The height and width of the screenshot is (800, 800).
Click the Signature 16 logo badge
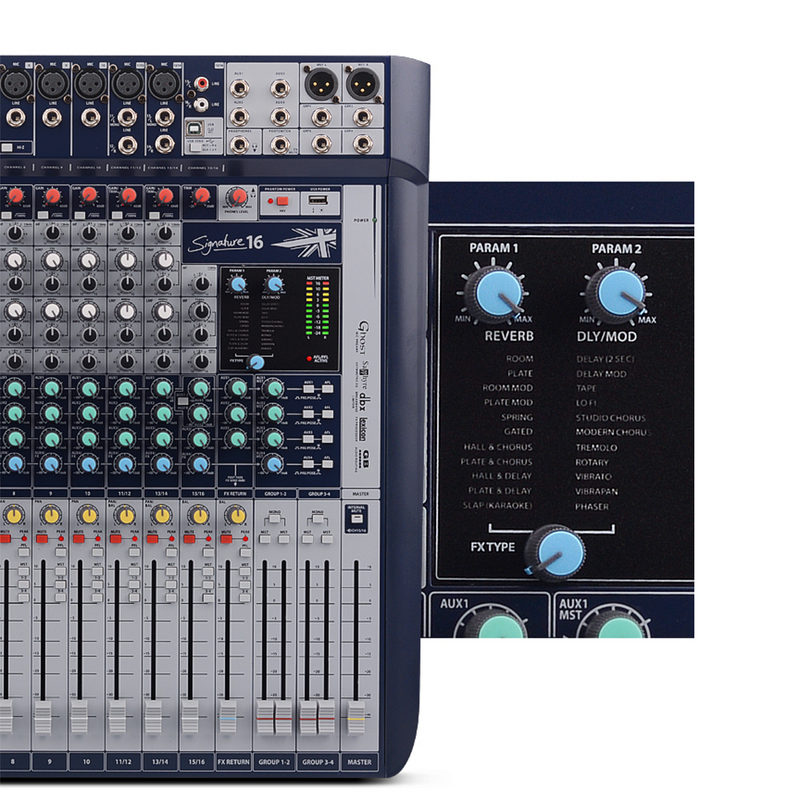(x=231, y=239)
